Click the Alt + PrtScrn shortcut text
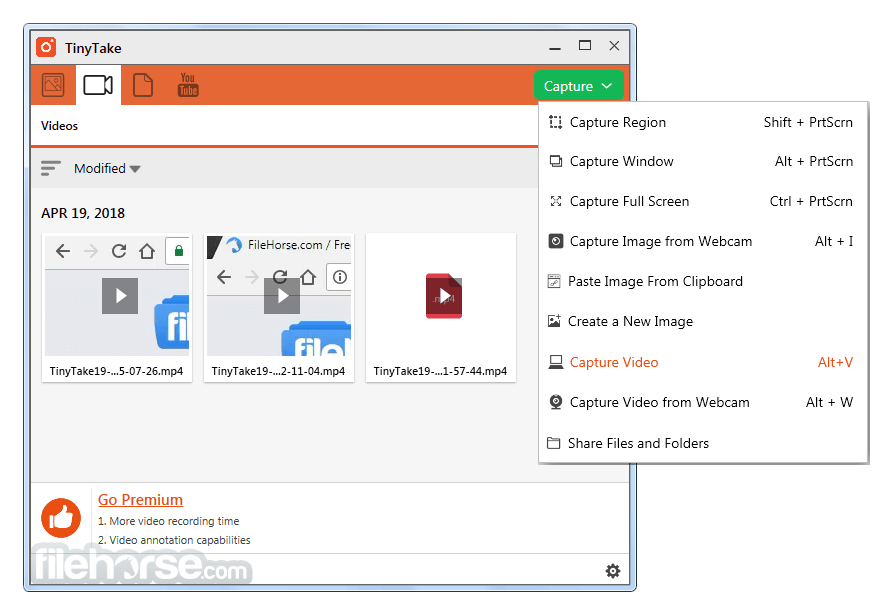This screenshot has height=615, width=888. [813, 161]
